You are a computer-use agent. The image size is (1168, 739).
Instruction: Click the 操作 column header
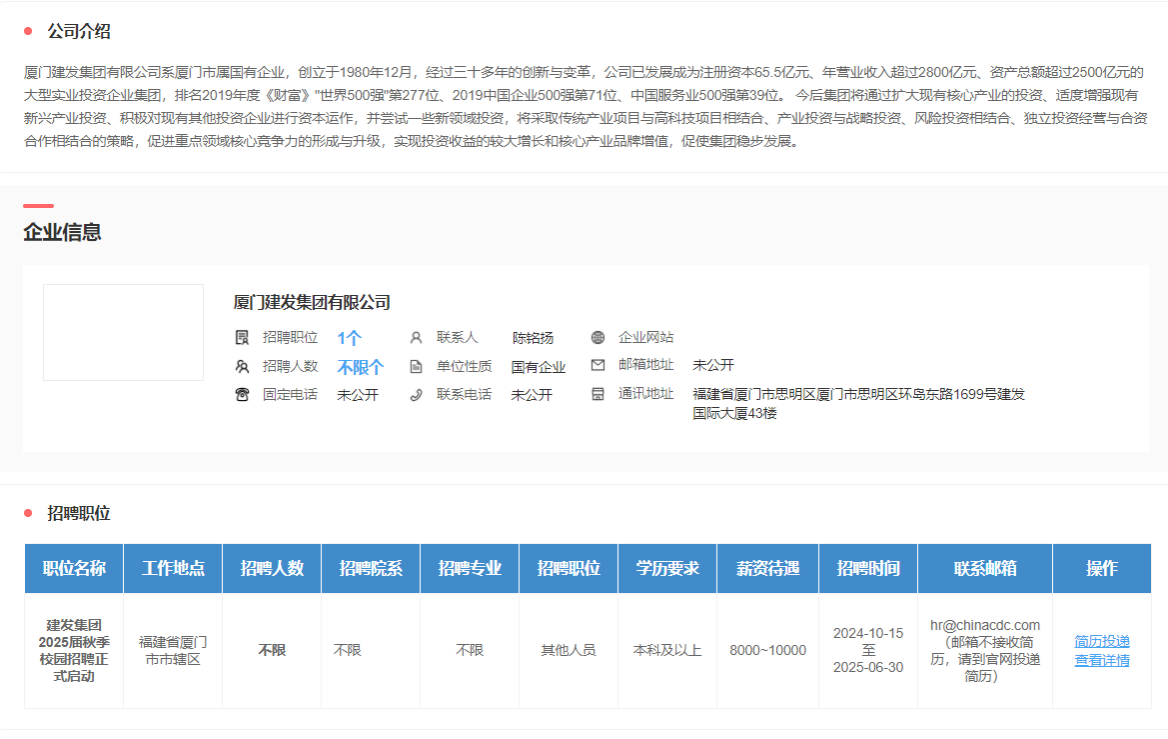(x=1102, y=568)
